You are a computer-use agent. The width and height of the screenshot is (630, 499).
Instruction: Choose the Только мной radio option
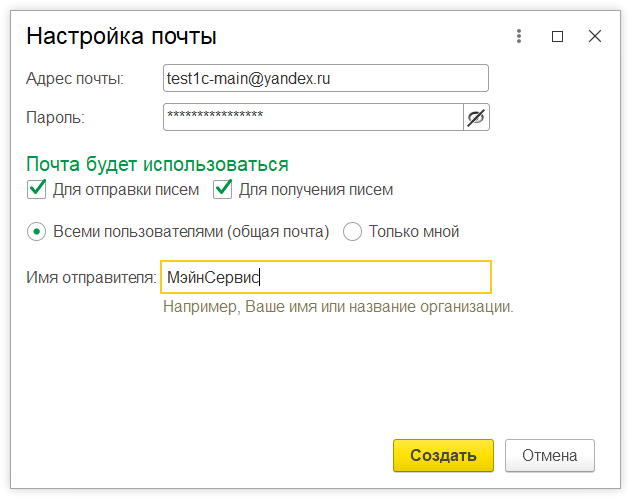pyautogui.click(x=352, y=231)
